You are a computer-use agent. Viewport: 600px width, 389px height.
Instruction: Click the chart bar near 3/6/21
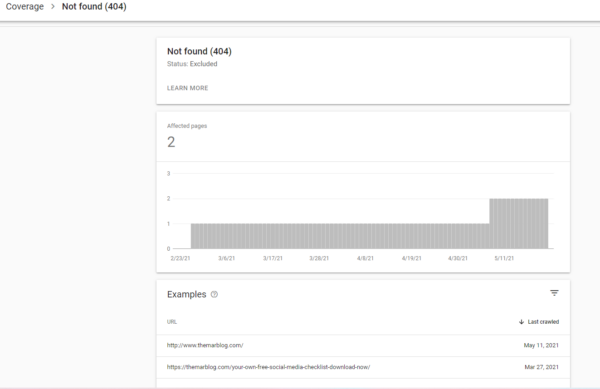click(227, 236)
